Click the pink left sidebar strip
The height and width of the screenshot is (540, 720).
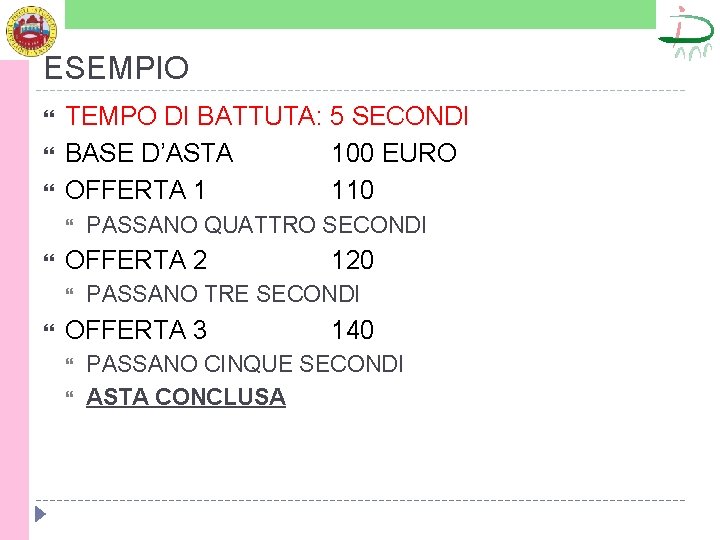point(14,300)
